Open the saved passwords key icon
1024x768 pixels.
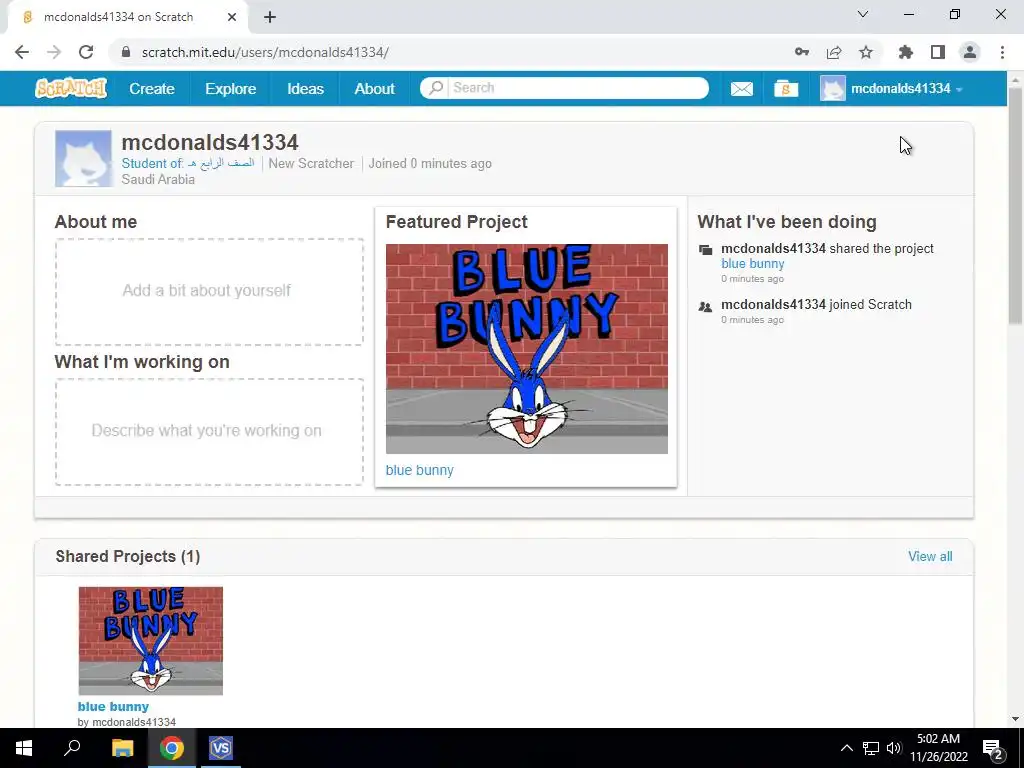pyautogui.click(x=802, y=52)
